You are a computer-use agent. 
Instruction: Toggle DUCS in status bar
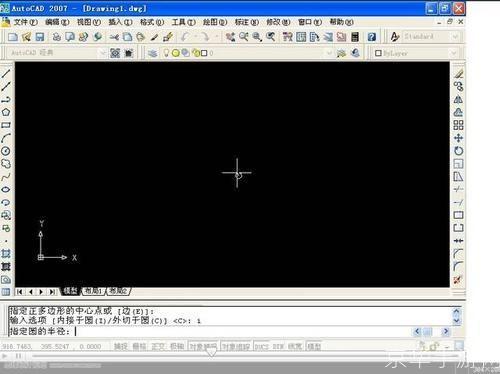coord(262,347)
